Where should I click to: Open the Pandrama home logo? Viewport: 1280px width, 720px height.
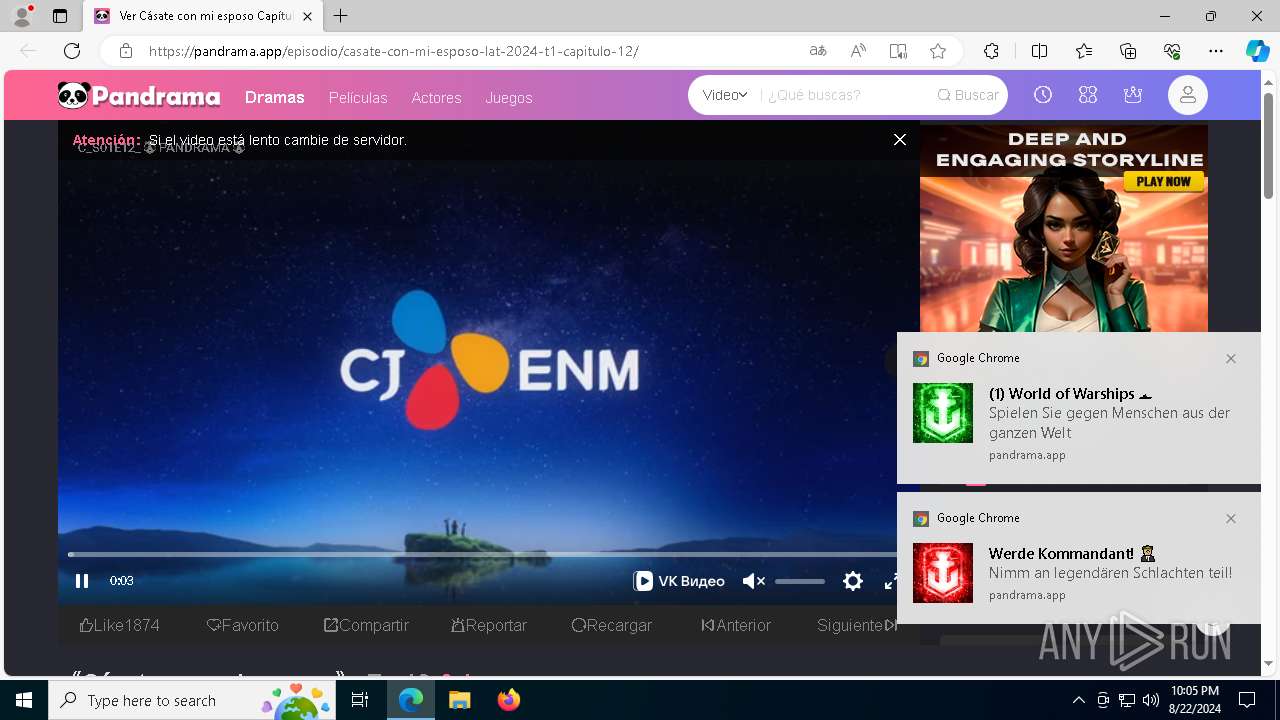139,96
